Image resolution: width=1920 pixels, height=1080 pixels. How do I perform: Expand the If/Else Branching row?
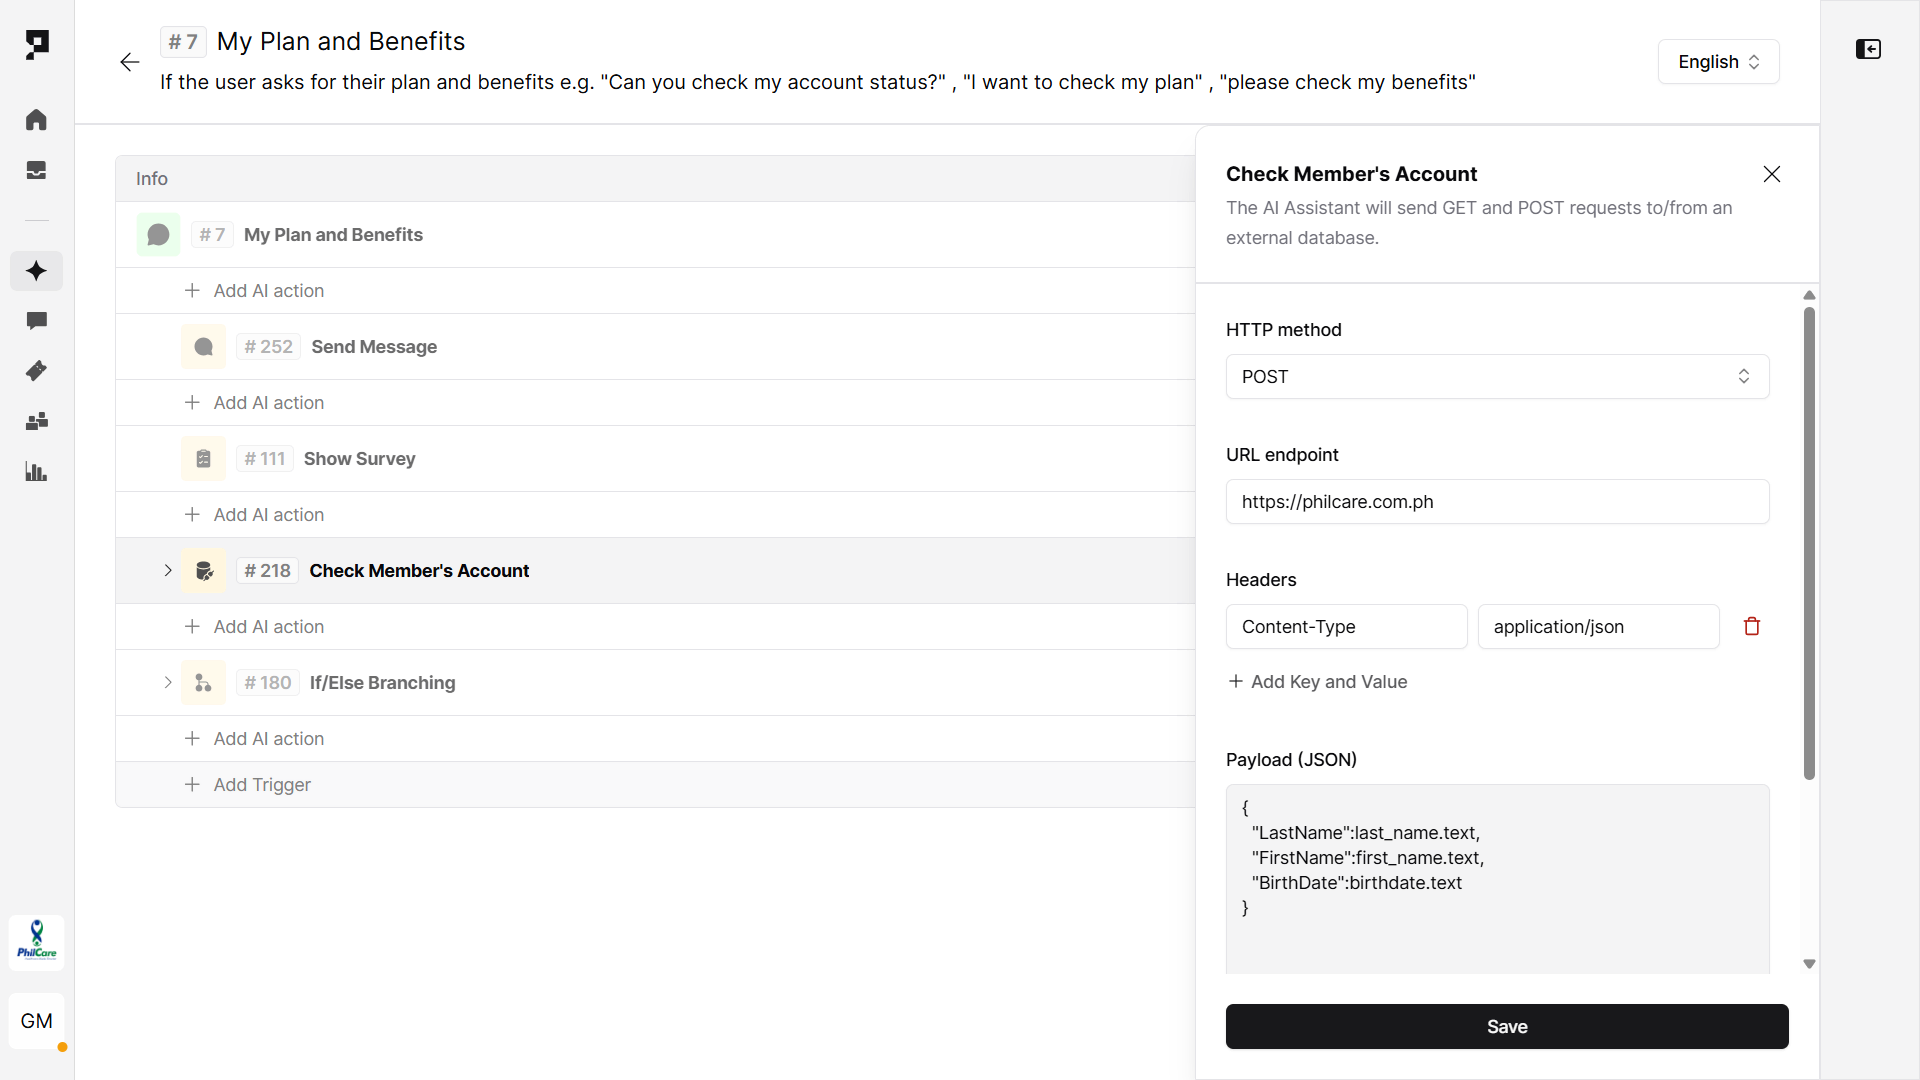168,683
